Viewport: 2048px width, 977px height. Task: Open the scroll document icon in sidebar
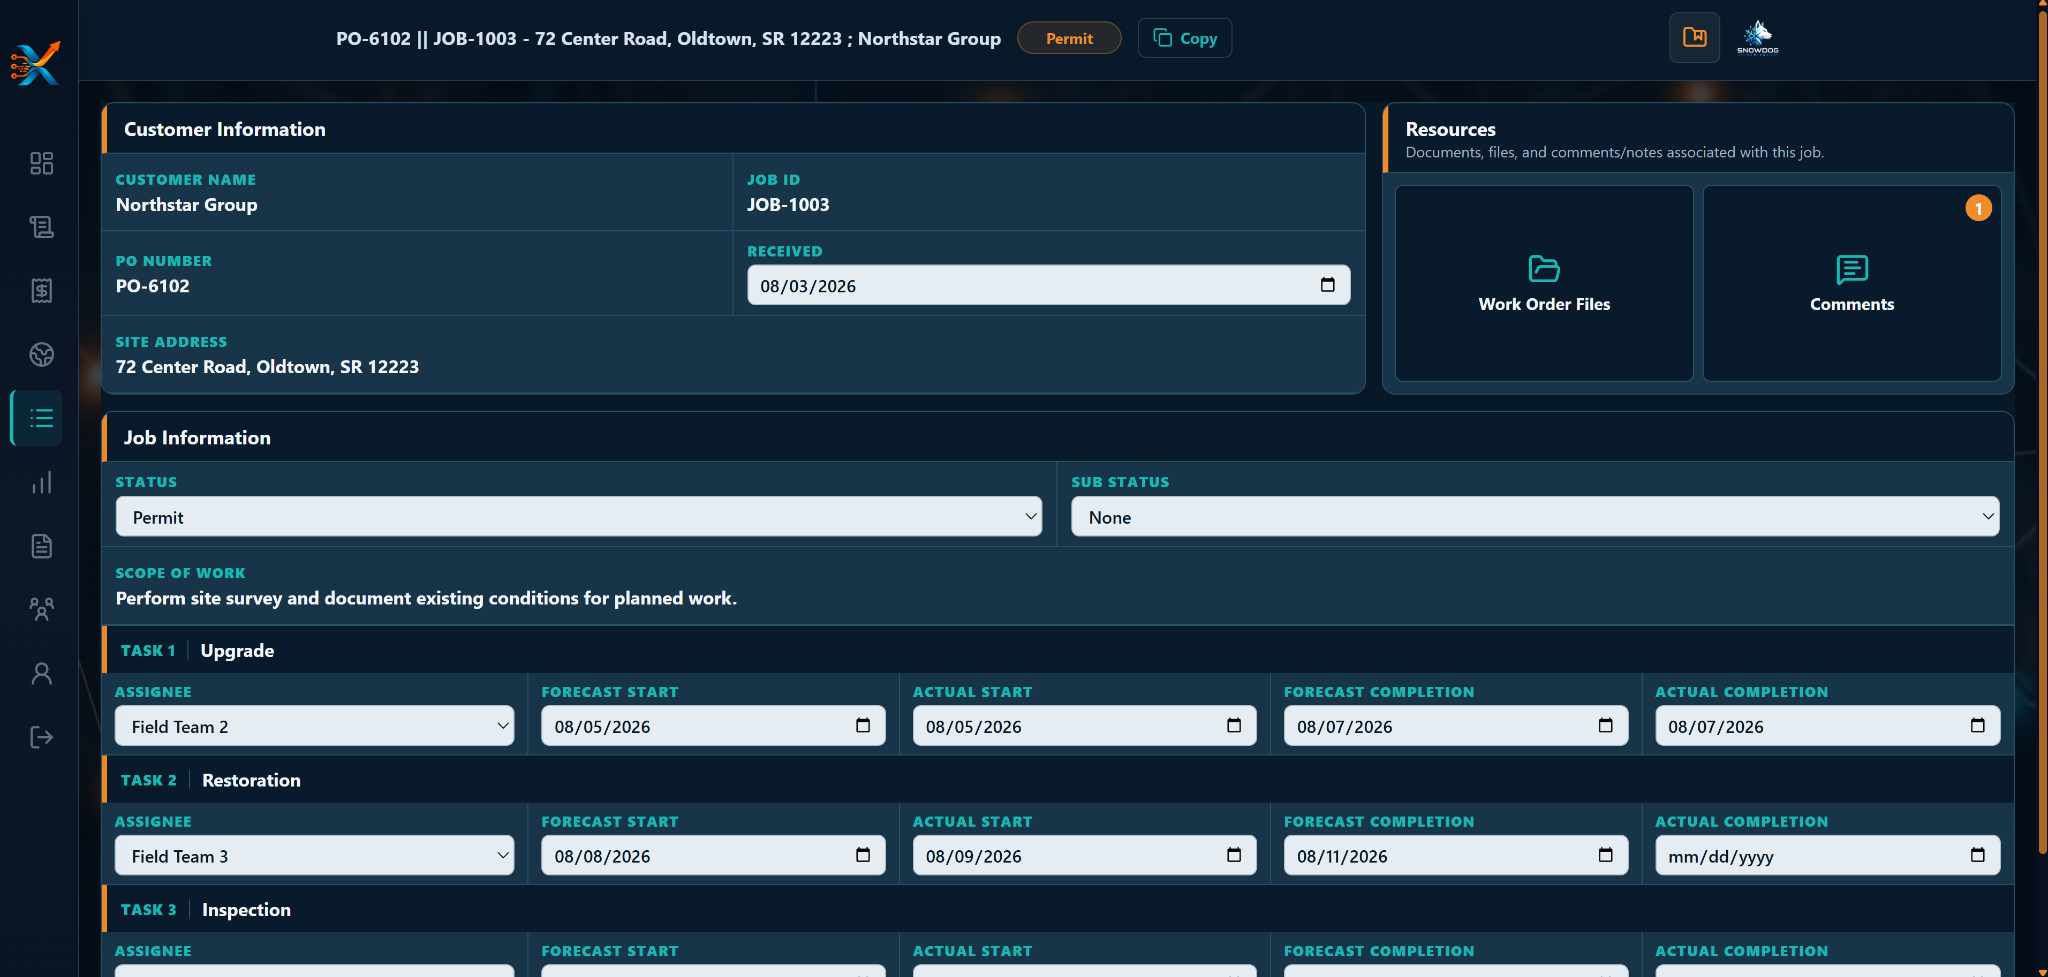[x=41, y=227]
